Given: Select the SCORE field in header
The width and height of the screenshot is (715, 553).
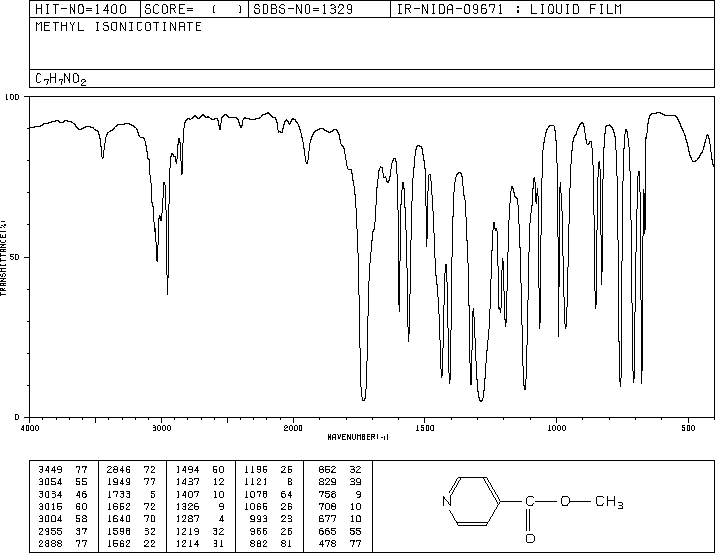Looking at the screenshot, I should [194, 9].
